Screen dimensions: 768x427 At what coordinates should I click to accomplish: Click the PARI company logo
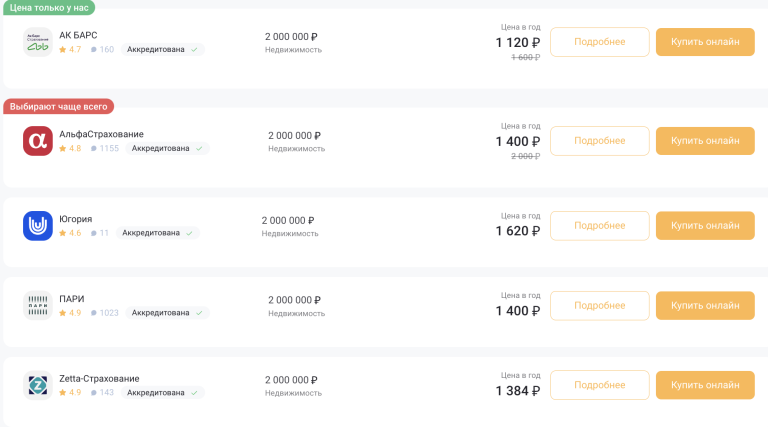tap(38, 305)
